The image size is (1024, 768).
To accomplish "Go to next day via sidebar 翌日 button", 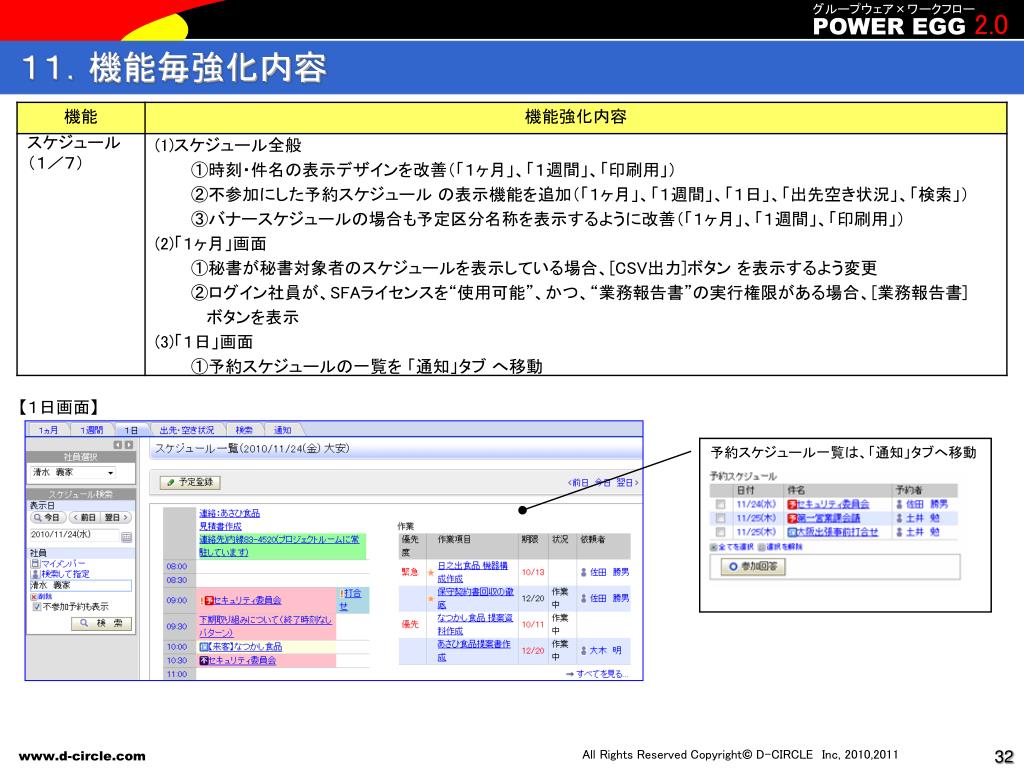I will click(116, 517).
